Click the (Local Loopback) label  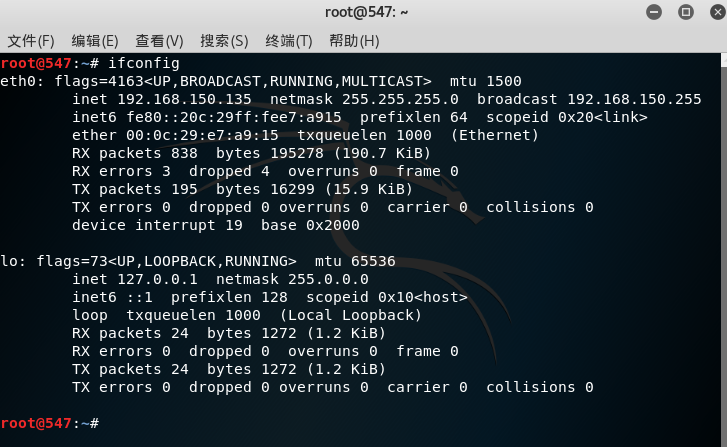coord(351,315)
